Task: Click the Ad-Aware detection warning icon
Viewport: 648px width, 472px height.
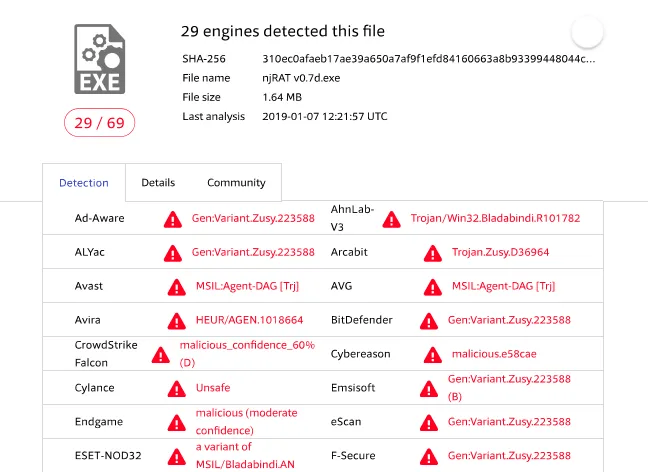Action: pos(174,218)
